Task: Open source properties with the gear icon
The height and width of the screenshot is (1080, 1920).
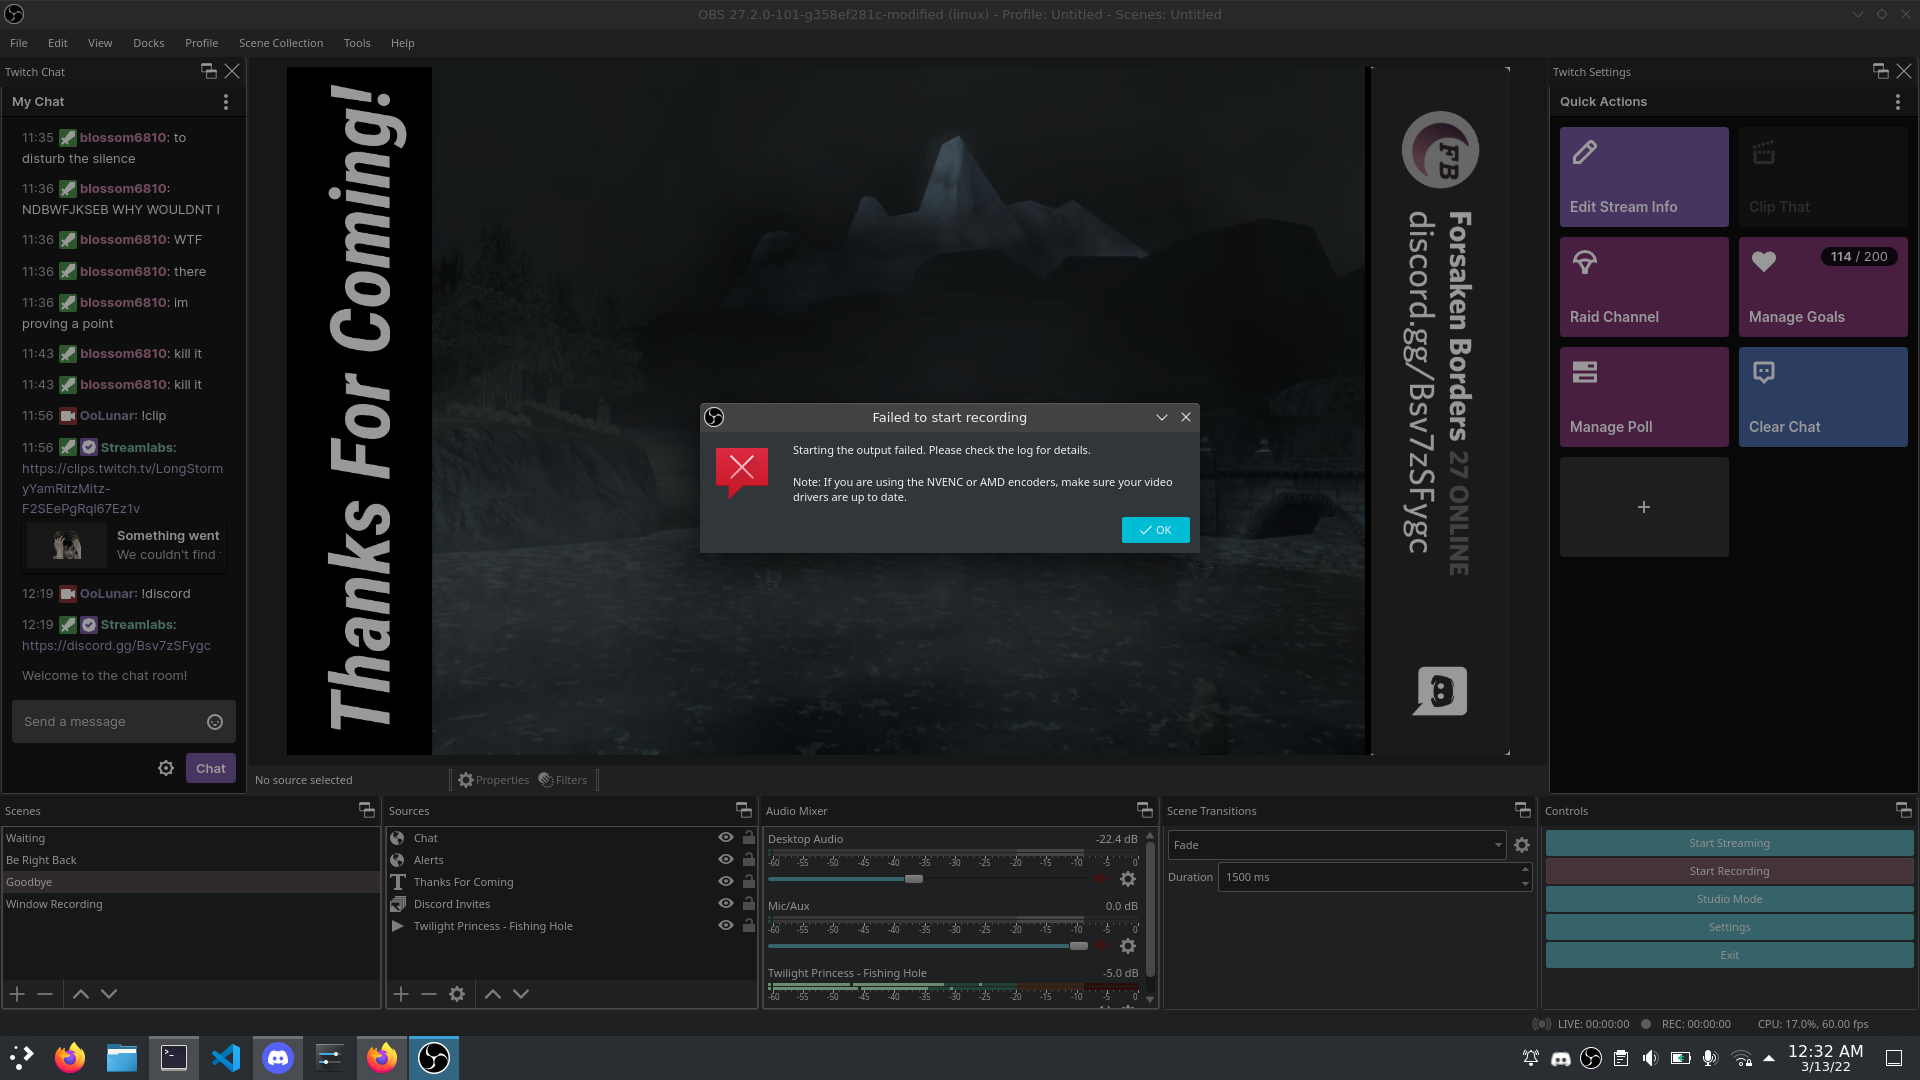Action: [x=457, y=993]
